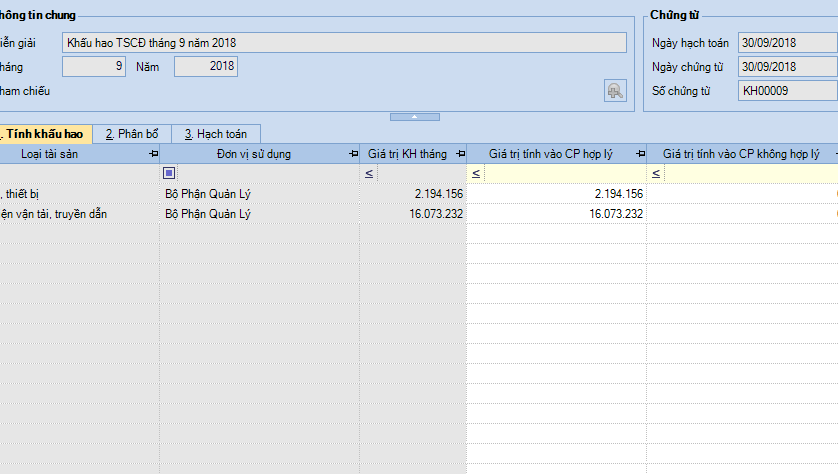Click the Tháng field showing 9
Image resolution: width=838 pixels, height=474 pixels.
click(94, 67)
